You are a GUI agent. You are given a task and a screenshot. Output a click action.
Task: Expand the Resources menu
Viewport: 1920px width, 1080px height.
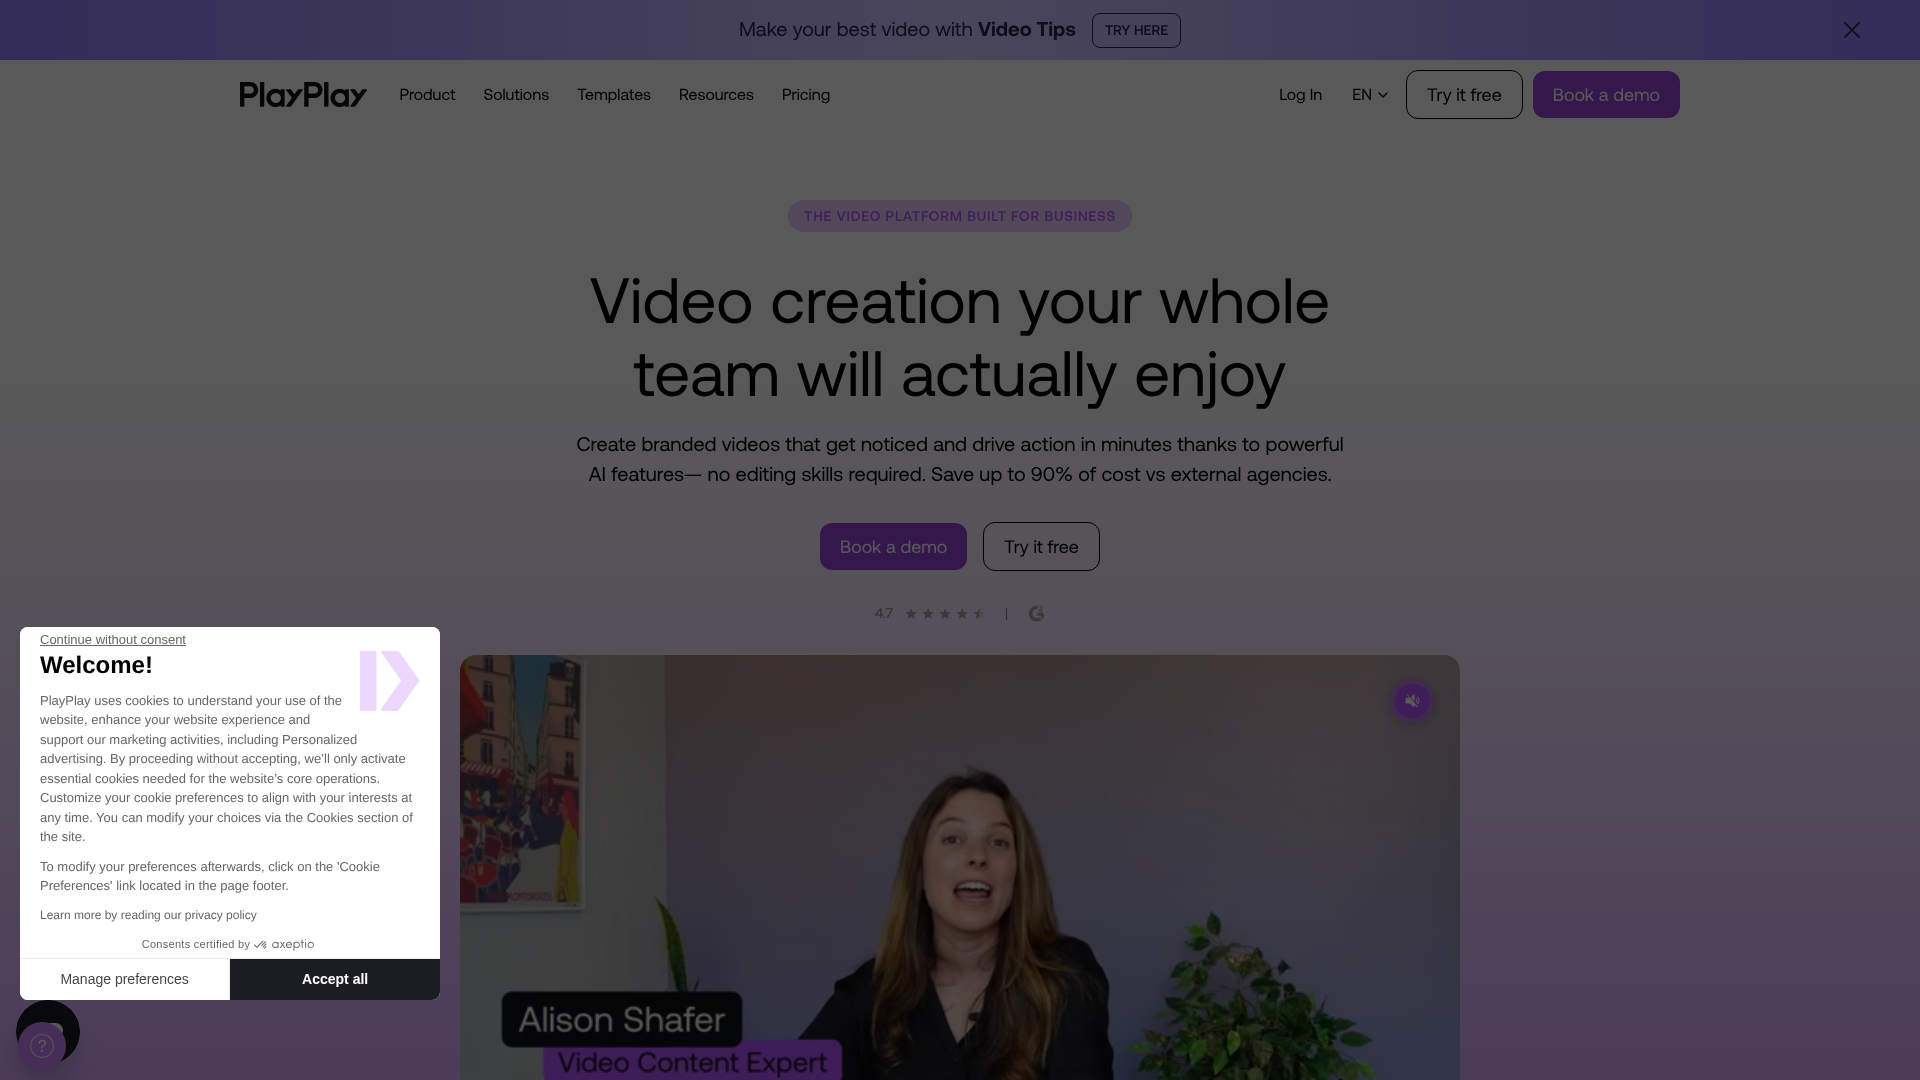[715, 94]
